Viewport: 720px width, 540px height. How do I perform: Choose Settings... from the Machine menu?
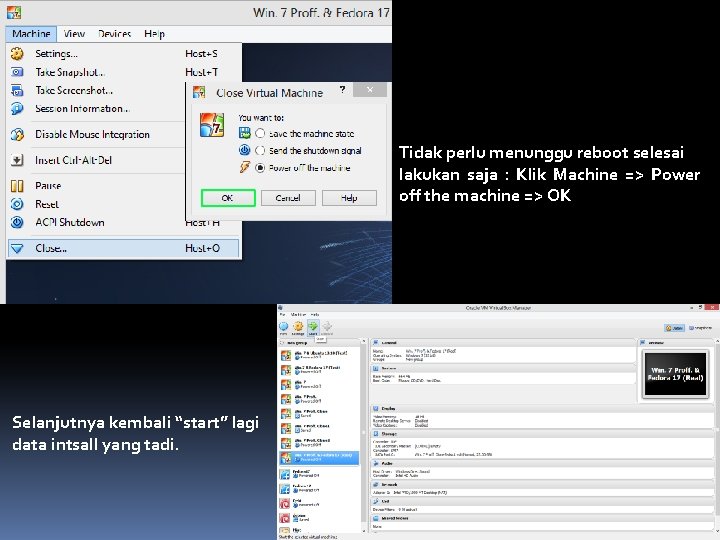pos(124,54)
